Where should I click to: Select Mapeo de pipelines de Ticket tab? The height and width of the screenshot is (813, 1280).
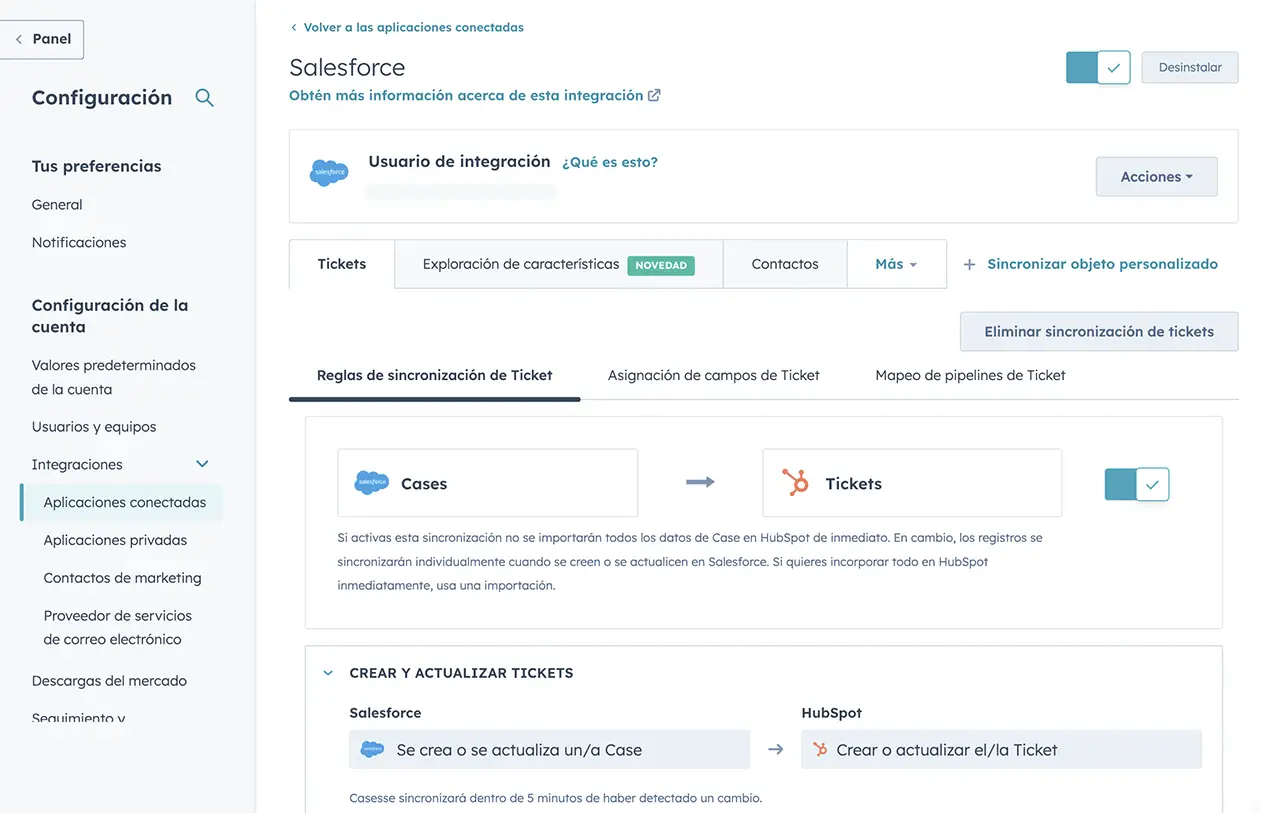pos(970,375)
